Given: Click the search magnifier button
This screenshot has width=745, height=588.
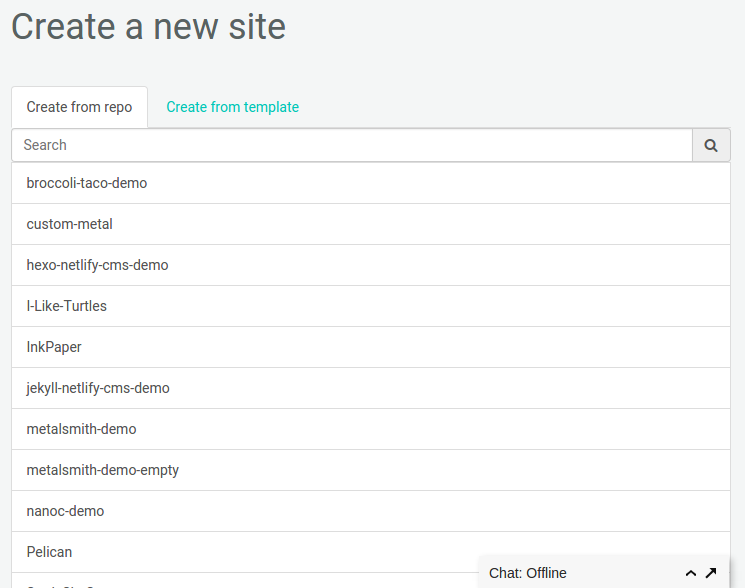Looking at the screenshot, I should [711, 145].
